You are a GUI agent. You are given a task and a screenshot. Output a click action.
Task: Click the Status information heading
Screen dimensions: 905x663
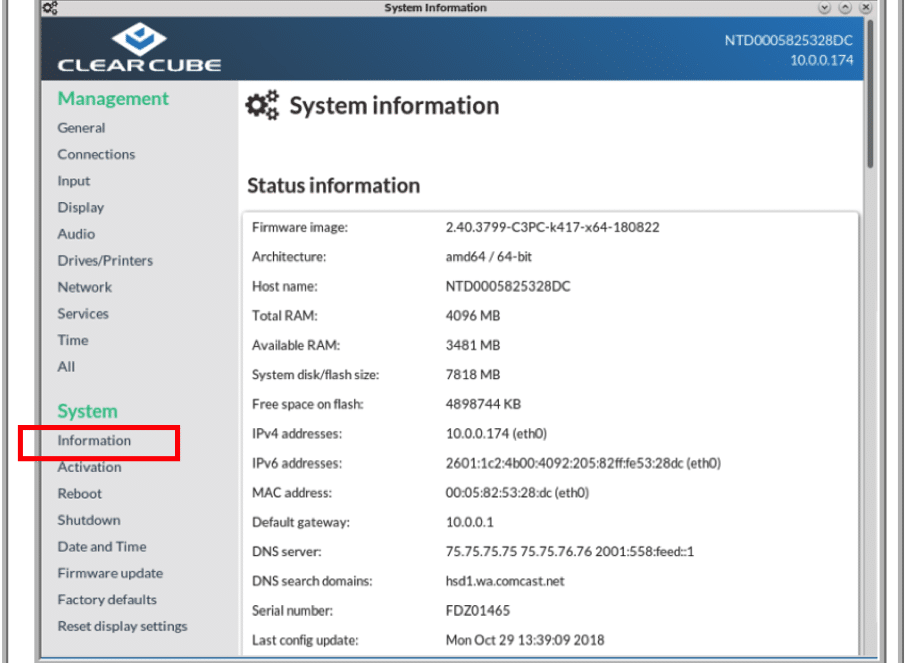[x=334, y=186]
